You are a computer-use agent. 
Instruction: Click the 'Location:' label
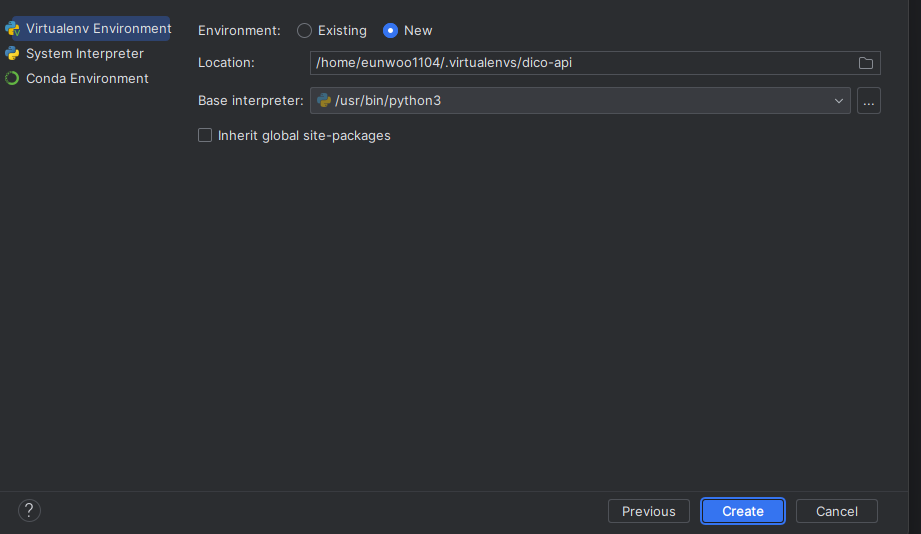click(226, 62)
